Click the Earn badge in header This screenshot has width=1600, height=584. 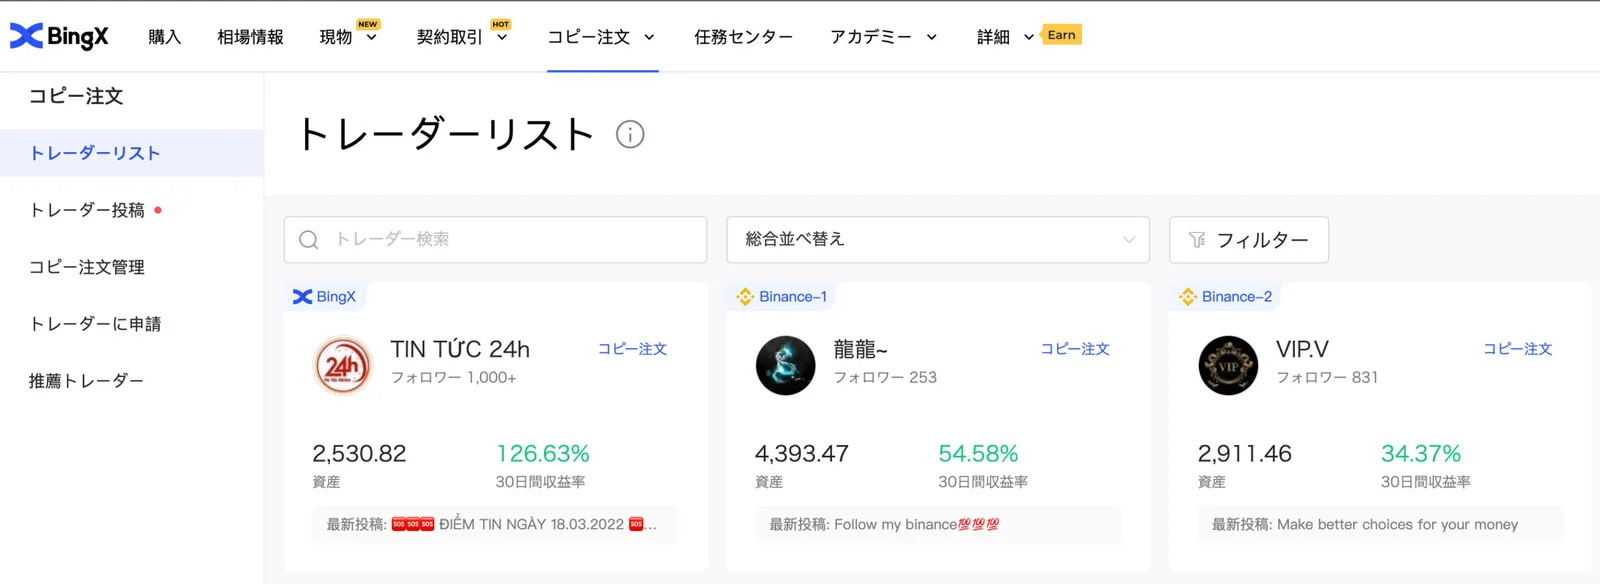point(1062,35)
